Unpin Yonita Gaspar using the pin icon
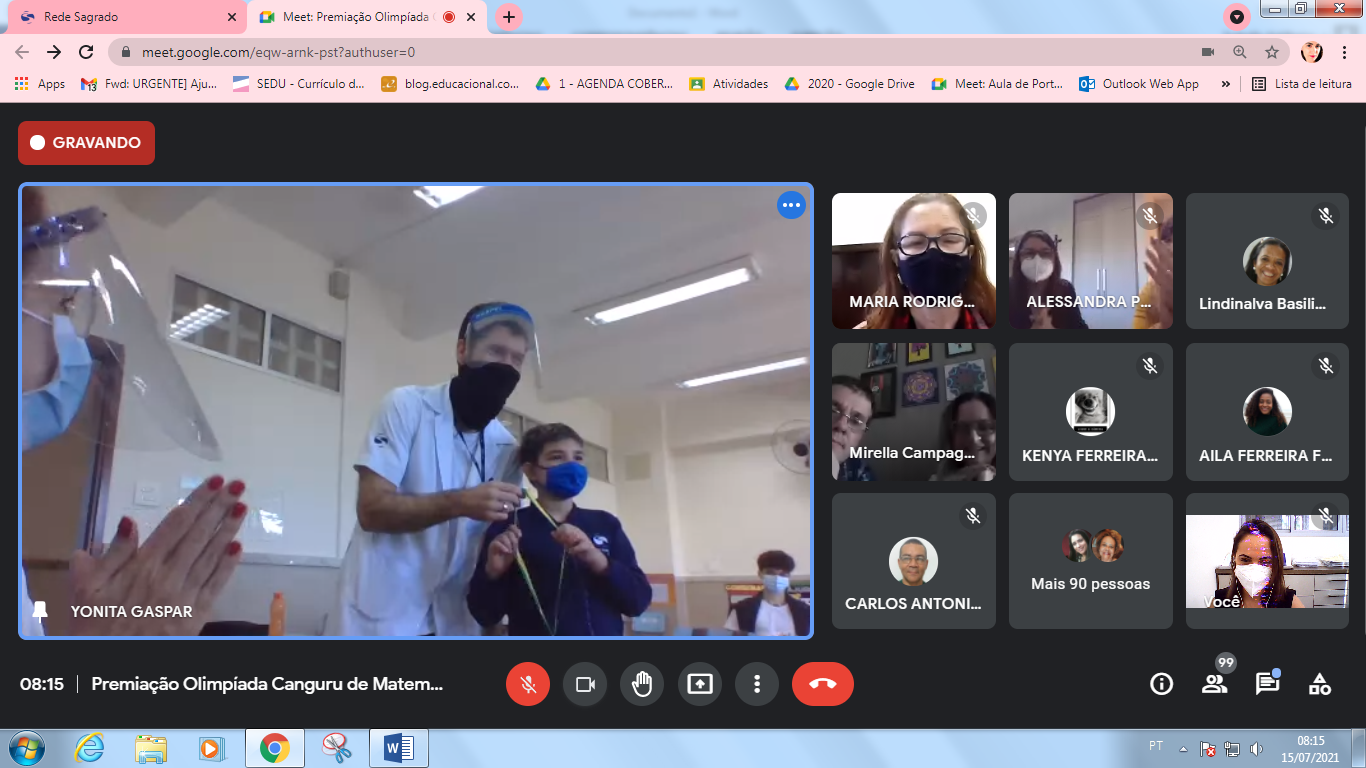This screenshot has width=1366, height=768. pyautogui.click(x=40, y=611)
